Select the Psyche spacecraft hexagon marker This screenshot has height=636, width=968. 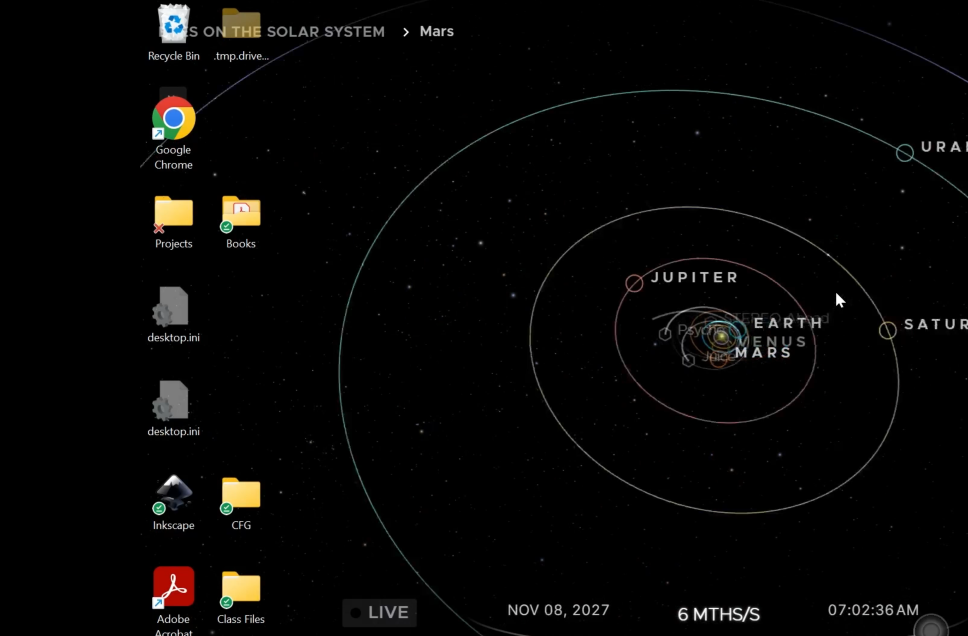665,334
